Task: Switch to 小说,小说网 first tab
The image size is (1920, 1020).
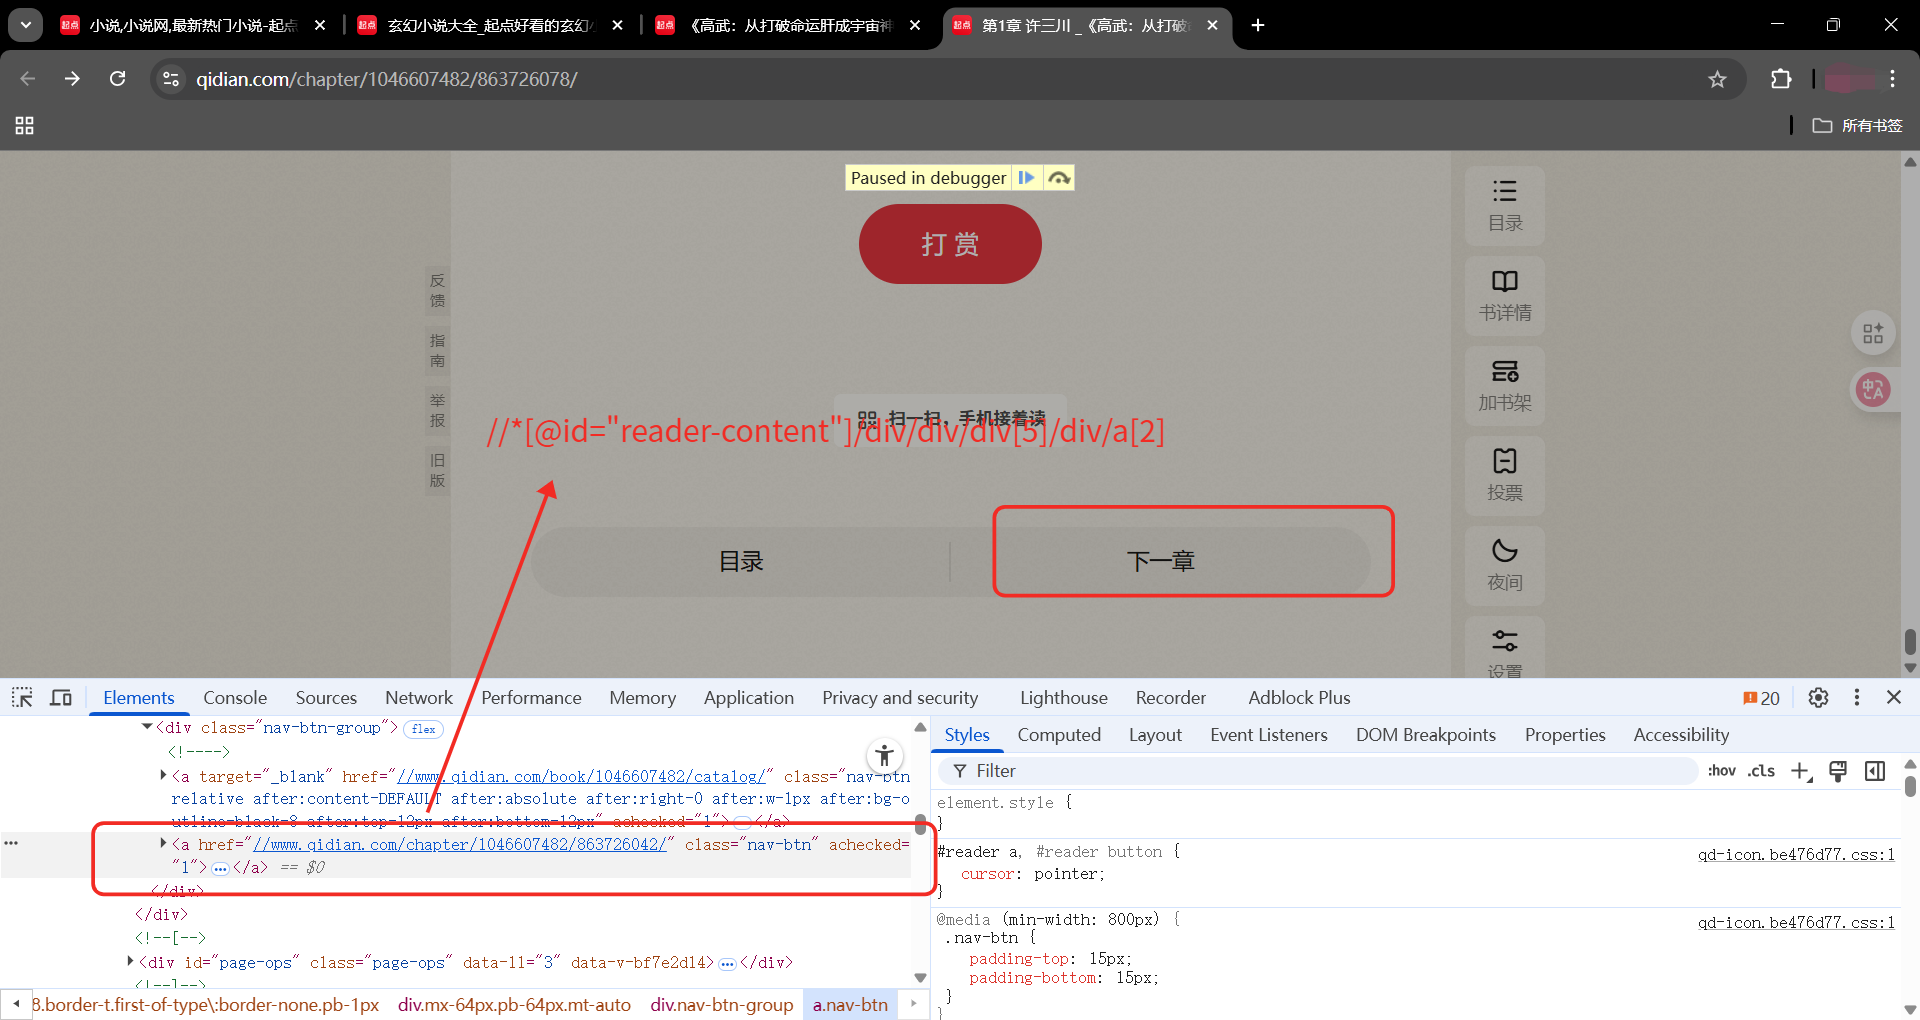Action: coord(193,25)
